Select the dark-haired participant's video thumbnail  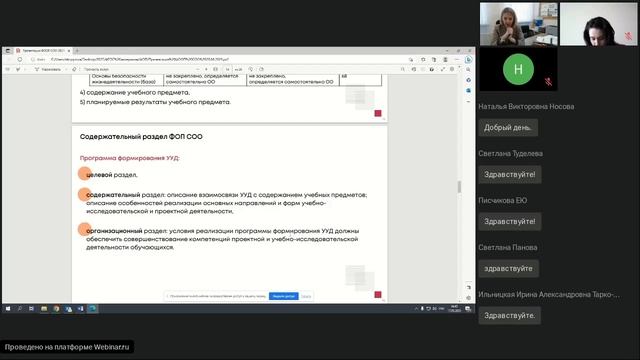pos(598,24)
